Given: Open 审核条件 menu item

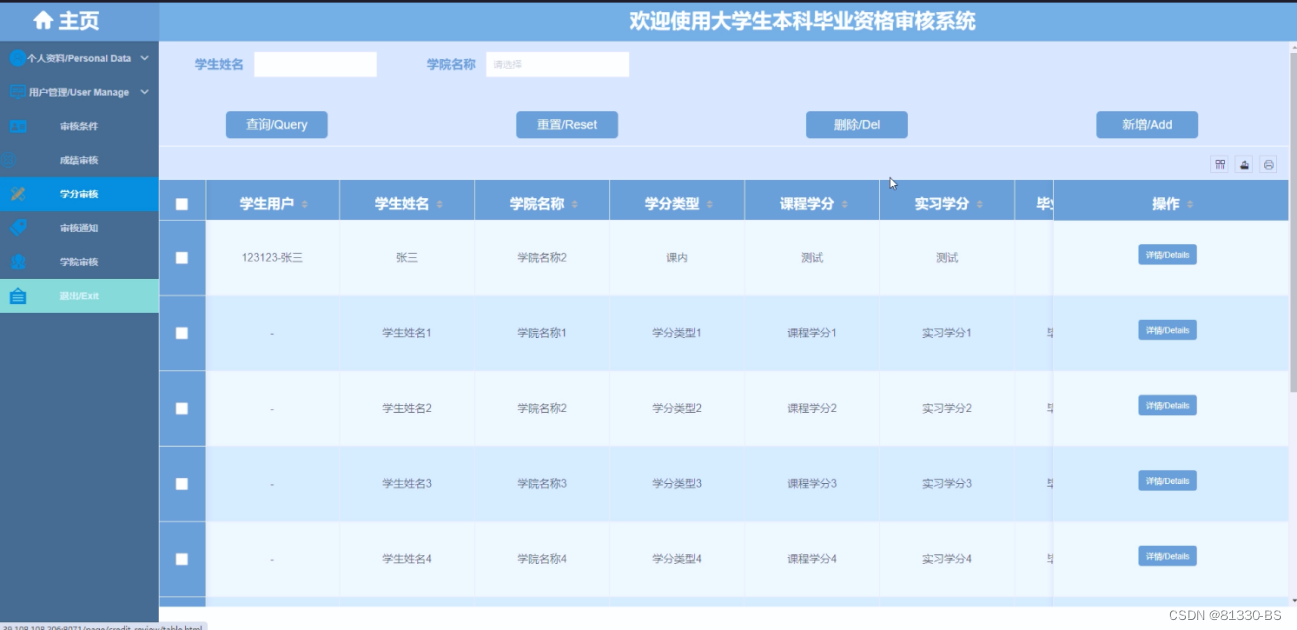Looking at the screenshot, I should click(79, 126).
